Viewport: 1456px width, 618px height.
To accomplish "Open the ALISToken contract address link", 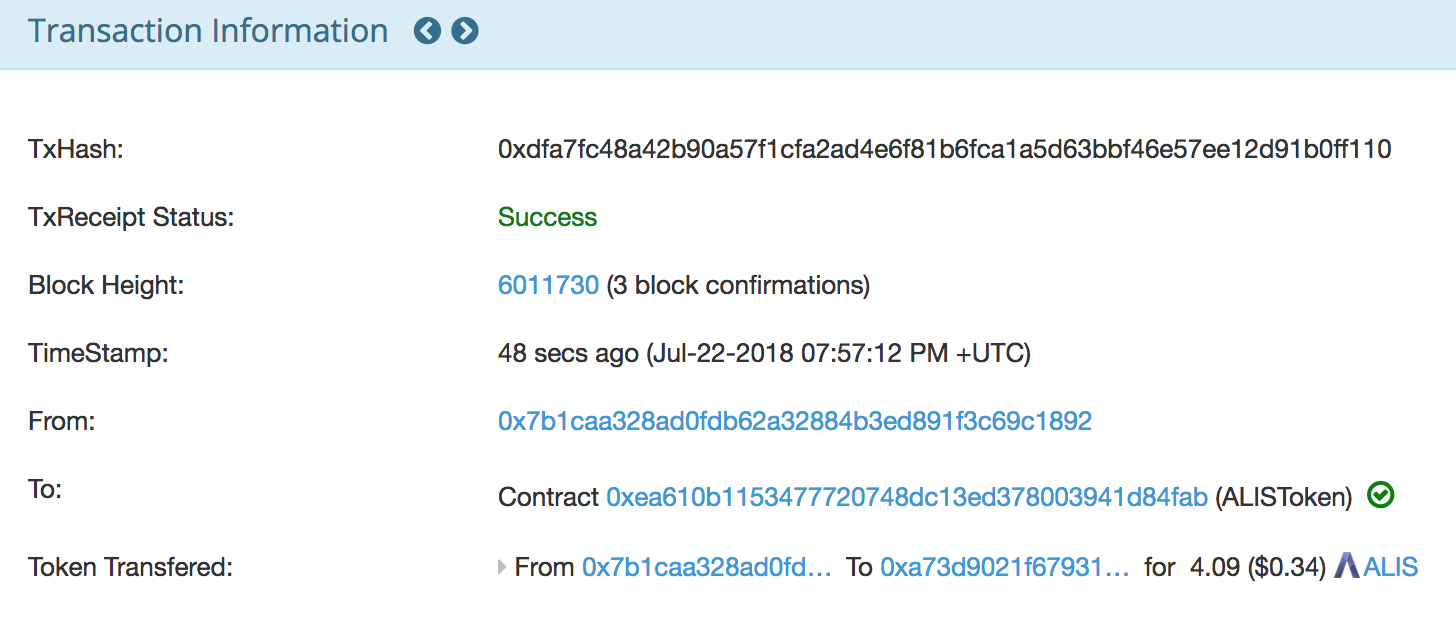I will pyautogui.click(x=907, y=496).
